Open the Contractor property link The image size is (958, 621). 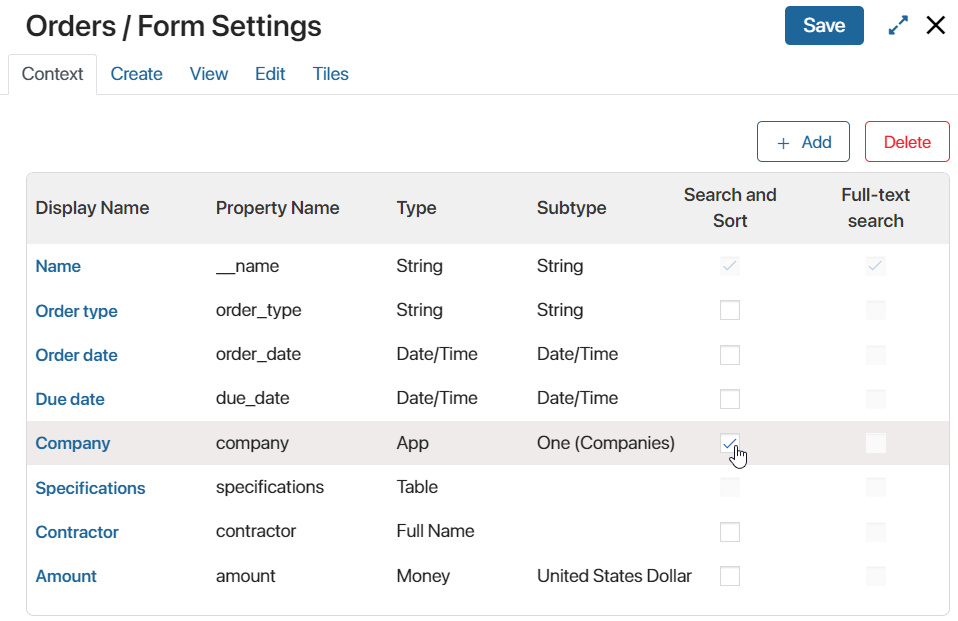click(x=77, y=532)
